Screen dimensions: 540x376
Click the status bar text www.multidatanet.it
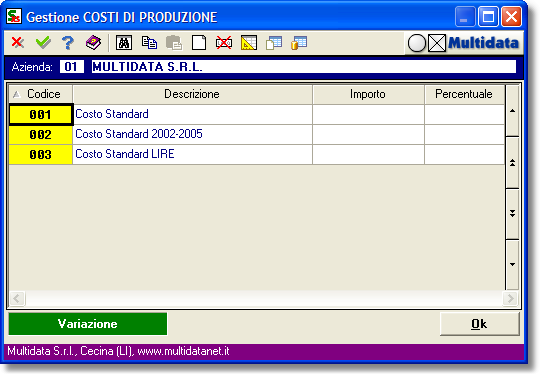click(183, 351)
